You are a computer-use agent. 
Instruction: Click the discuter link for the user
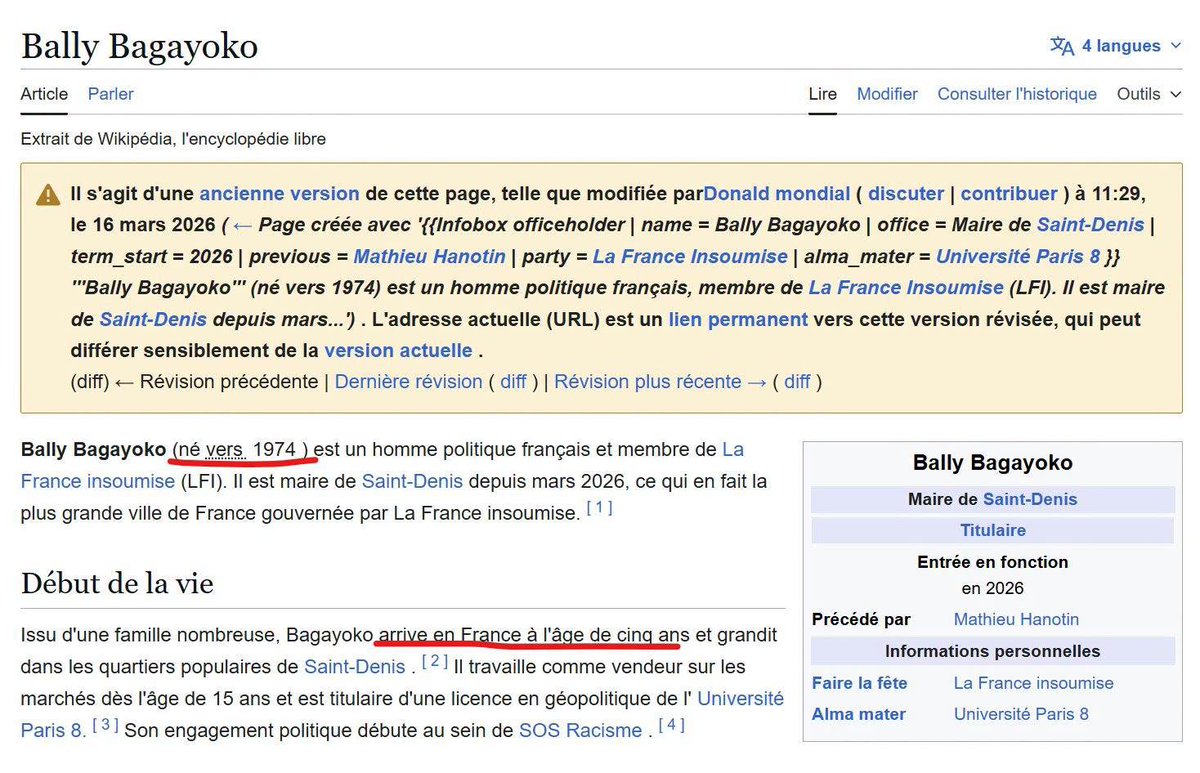[906, 194]
